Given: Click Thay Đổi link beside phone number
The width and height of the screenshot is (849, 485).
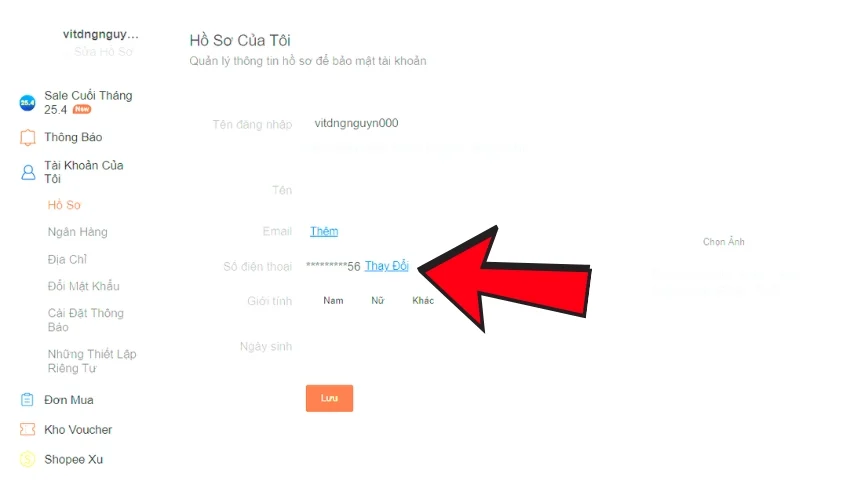Looking at the screenshot, I should click(387, 266).
